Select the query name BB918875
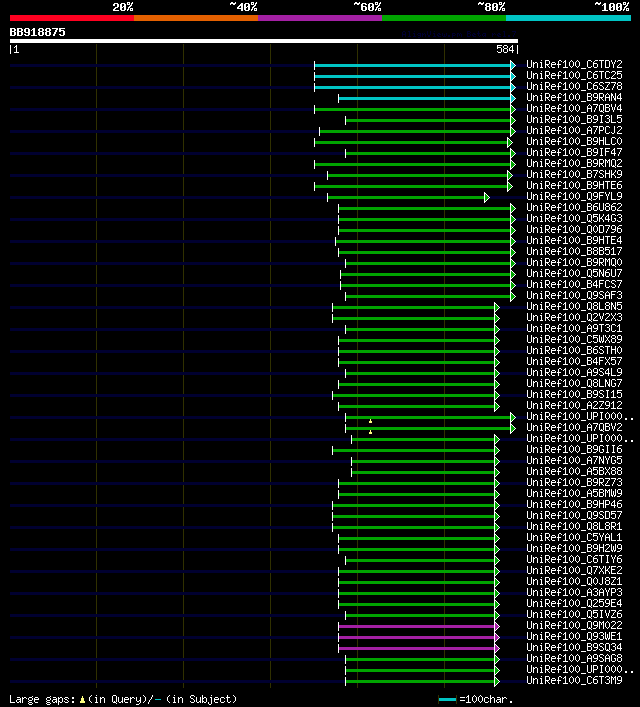The image size is (640, 707). point(37,32)
